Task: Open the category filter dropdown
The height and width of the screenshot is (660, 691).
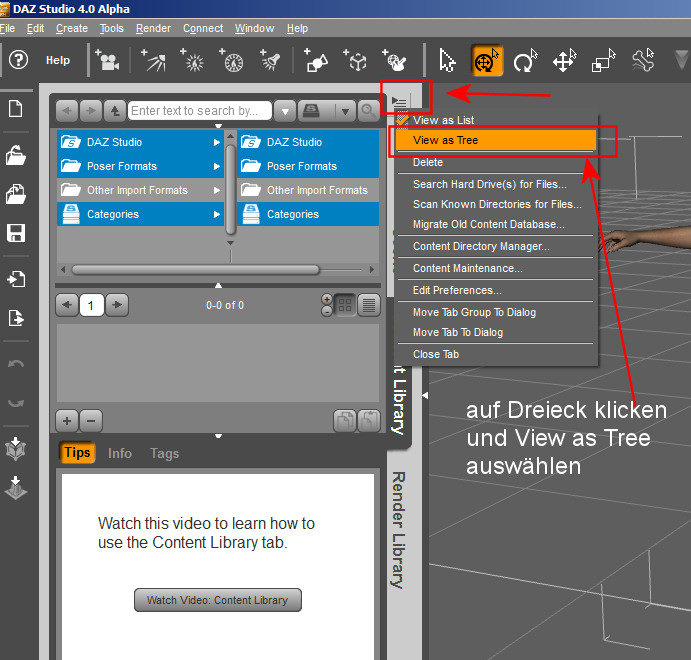Action: click(345, 111)
